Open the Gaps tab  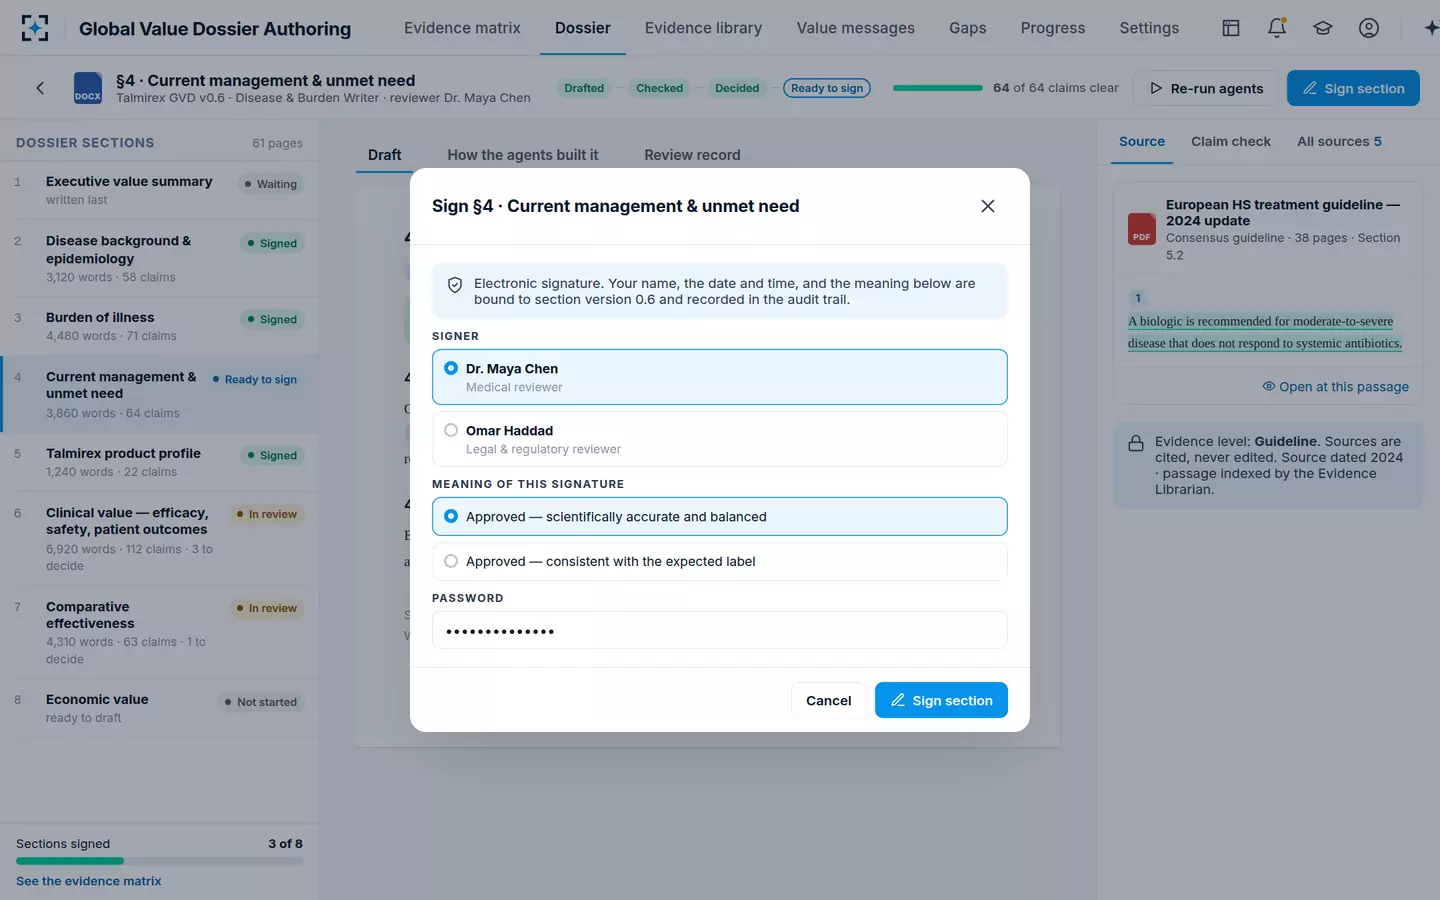[967, 28]
